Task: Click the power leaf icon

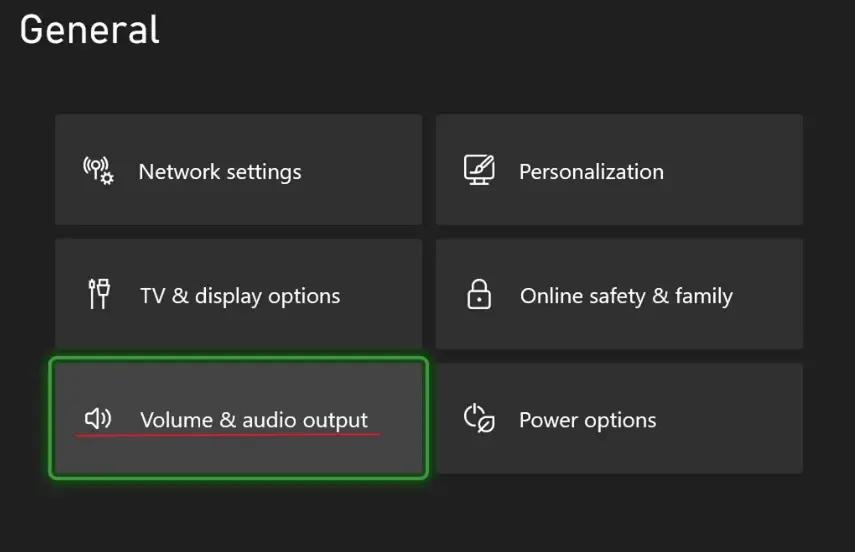Action: [479, 418]
